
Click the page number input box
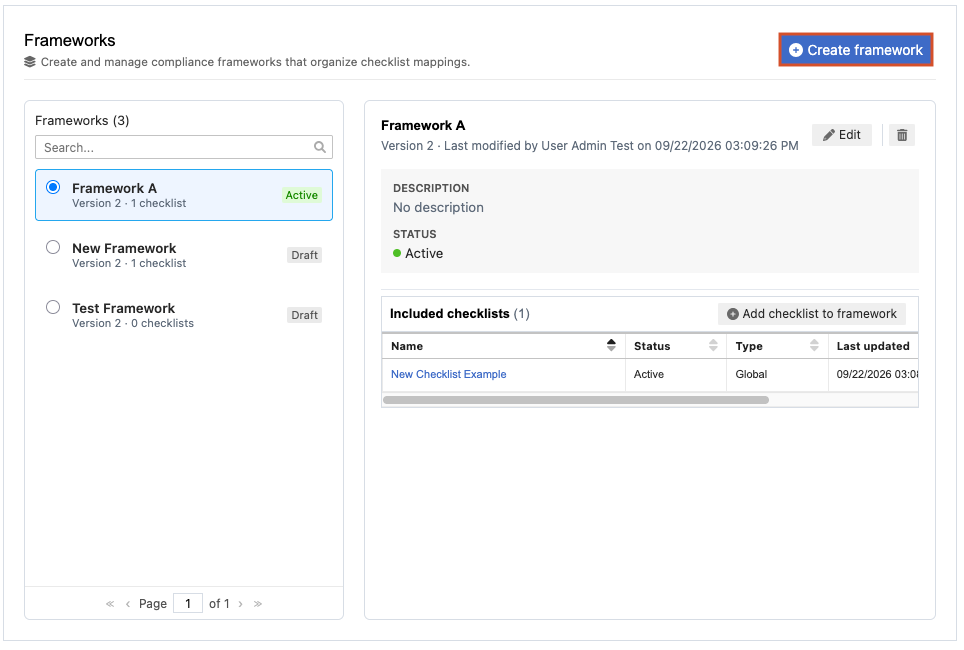188,604
